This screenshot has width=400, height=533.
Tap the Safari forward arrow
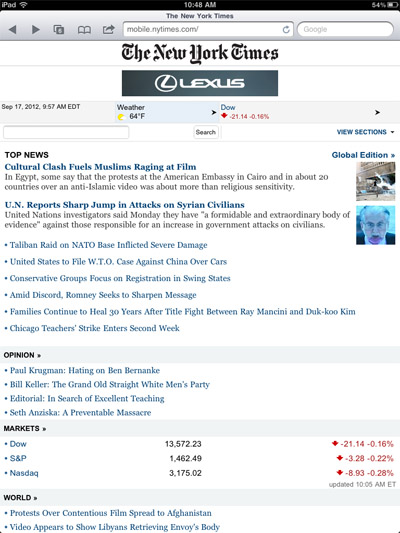click(35, 30)
